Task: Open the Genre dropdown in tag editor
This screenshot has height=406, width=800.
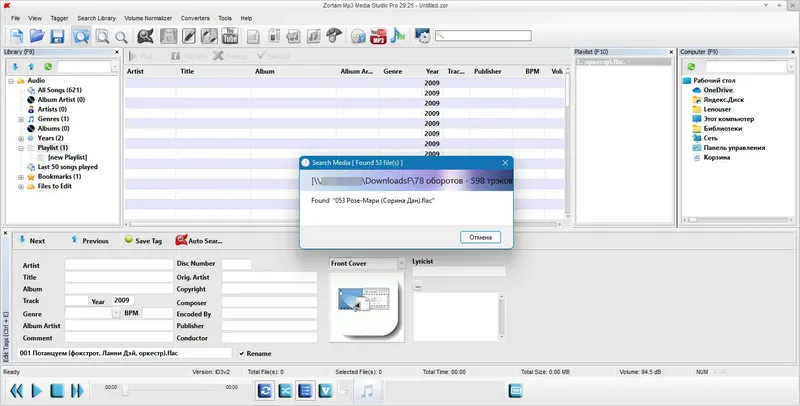Action: pos(116,313)
